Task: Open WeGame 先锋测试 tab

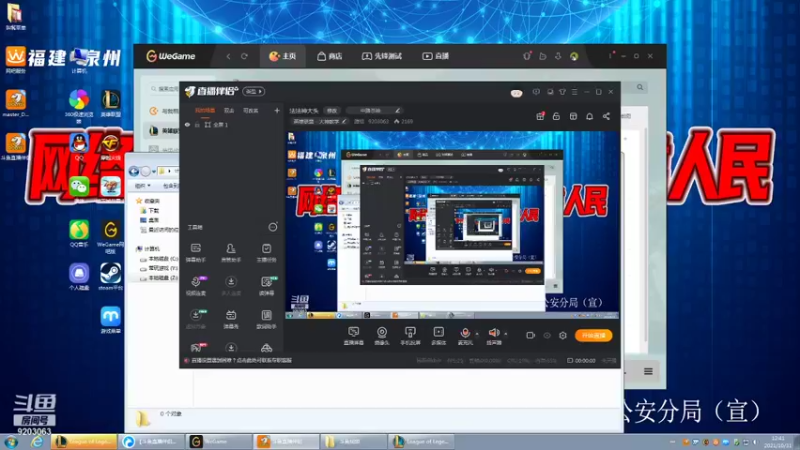Action: pyautogui.click(x=382, y=56)
